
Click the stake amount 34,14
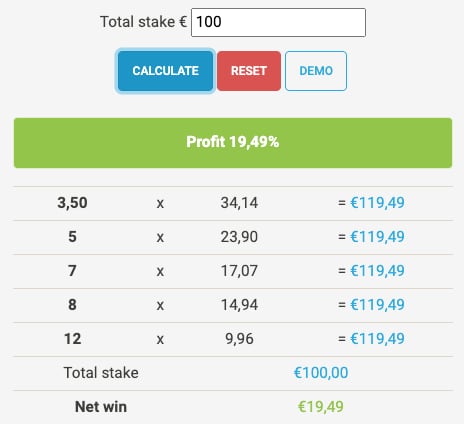(x=239, y=203)
